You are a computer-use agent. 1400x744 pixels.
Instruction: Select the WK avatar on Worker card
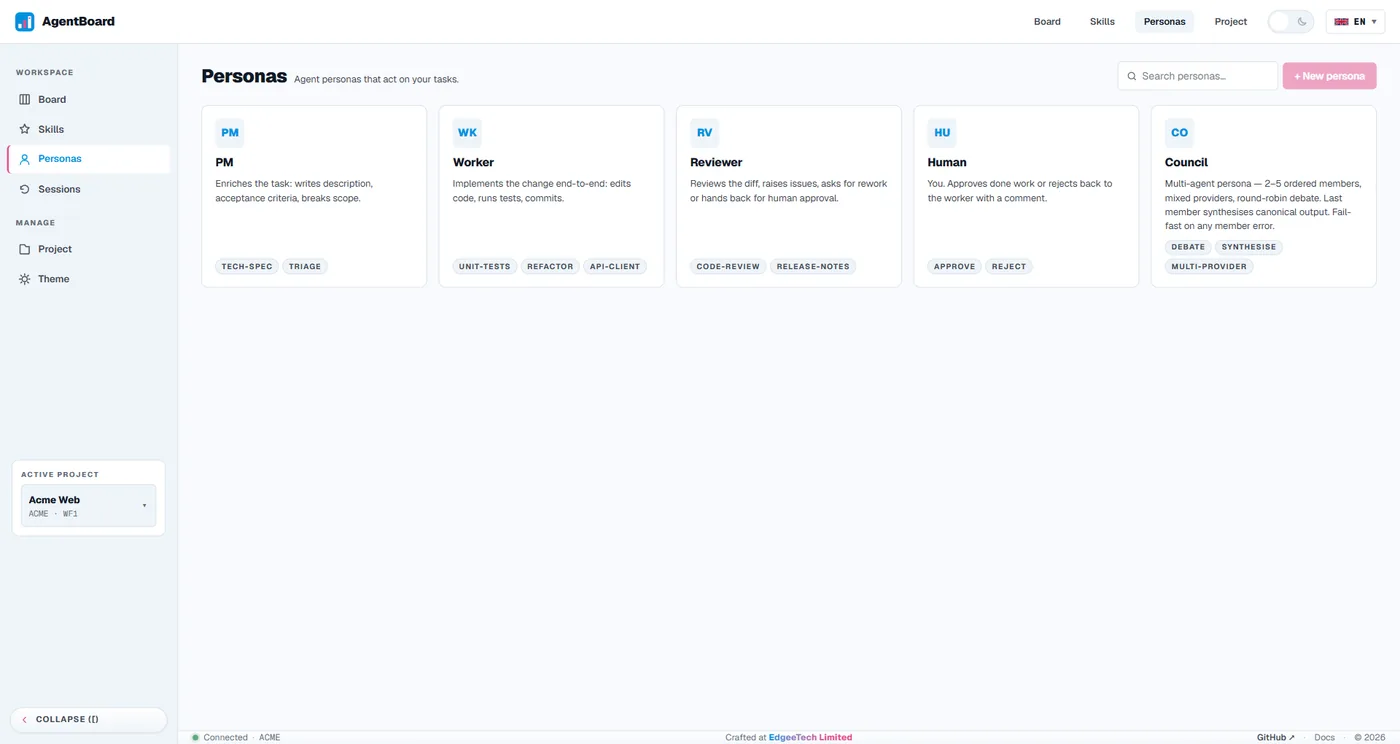pyautogui.click(x=467, y=133)
